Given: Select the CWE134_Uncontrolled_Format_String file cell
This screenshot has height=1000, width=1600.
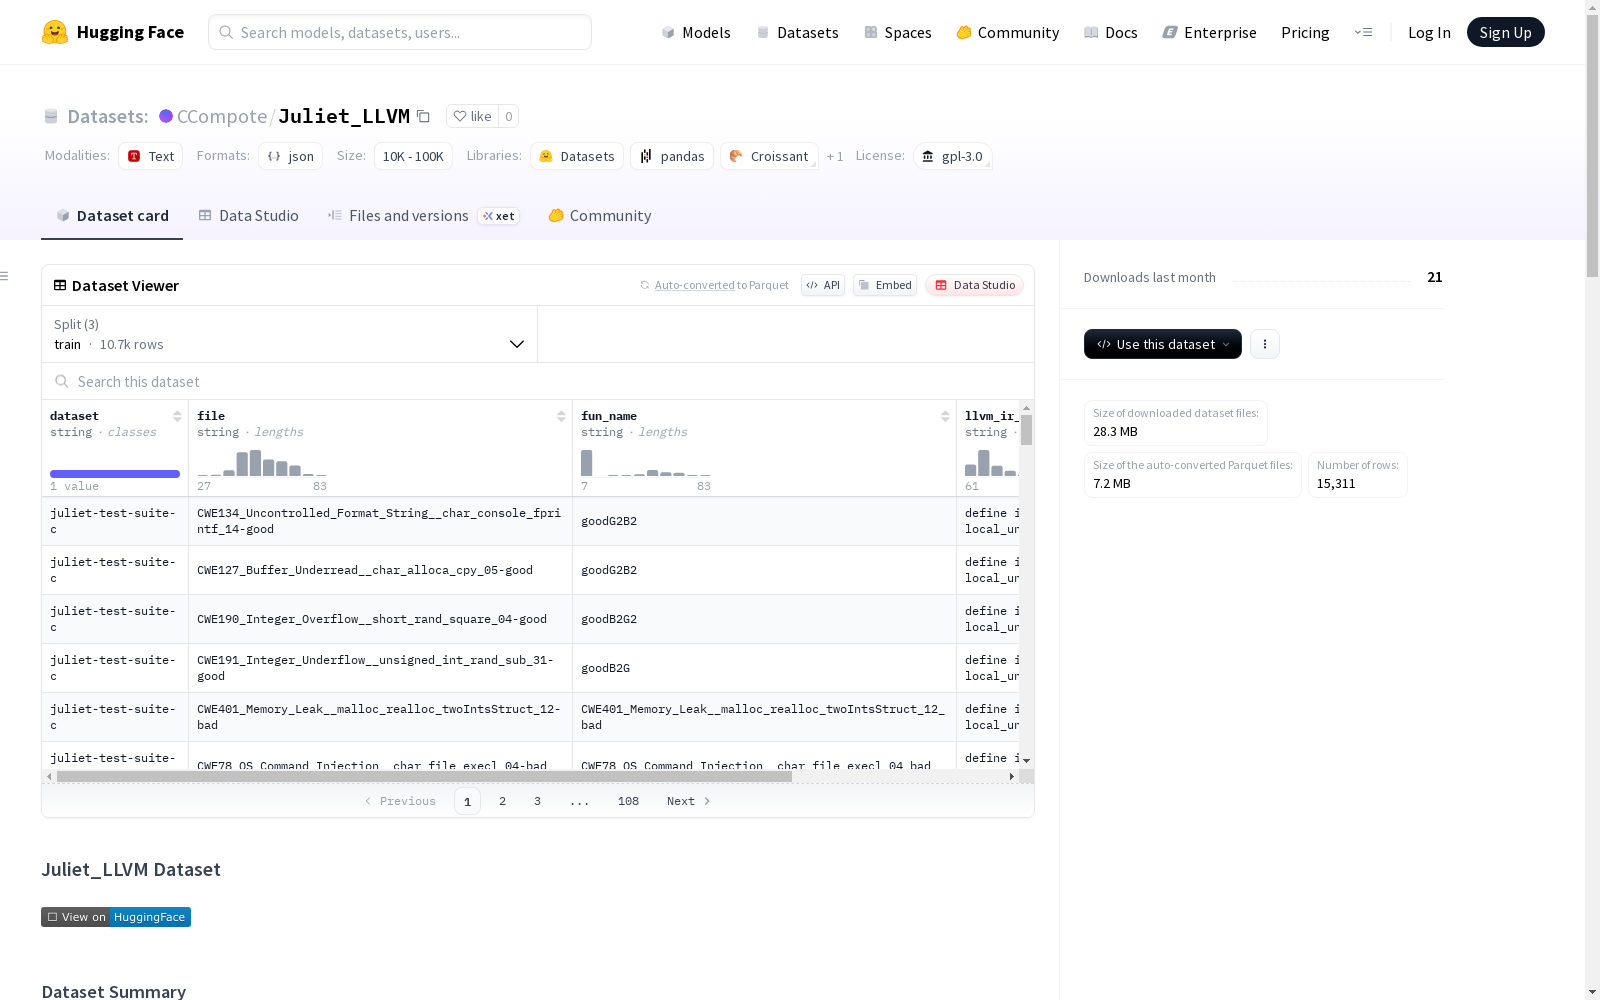Looking at the screenshot, I should click(380, 521).
